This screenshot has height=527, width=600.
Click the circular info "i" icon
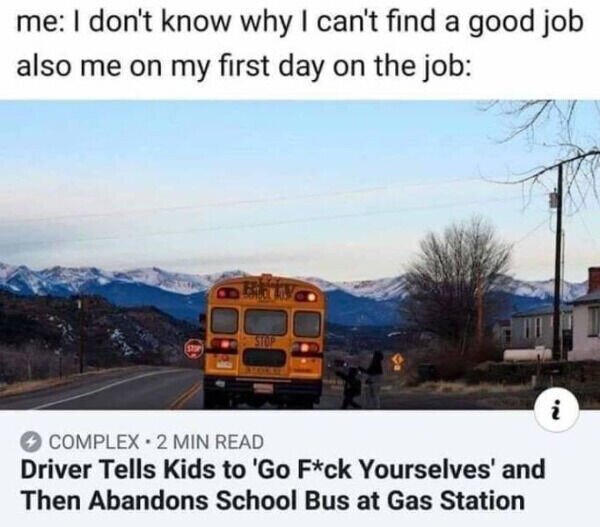(557, 412)
